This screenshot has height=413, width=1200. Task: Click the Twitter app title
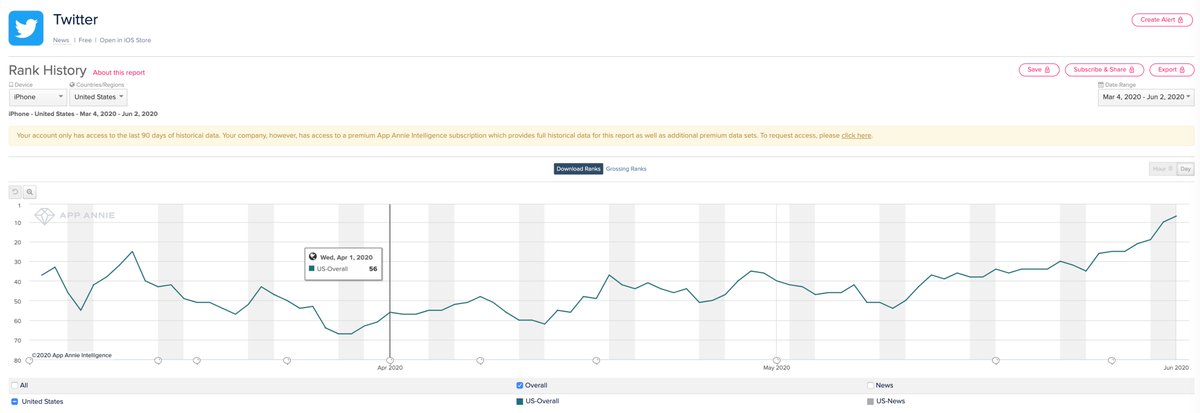pos(76,20)
